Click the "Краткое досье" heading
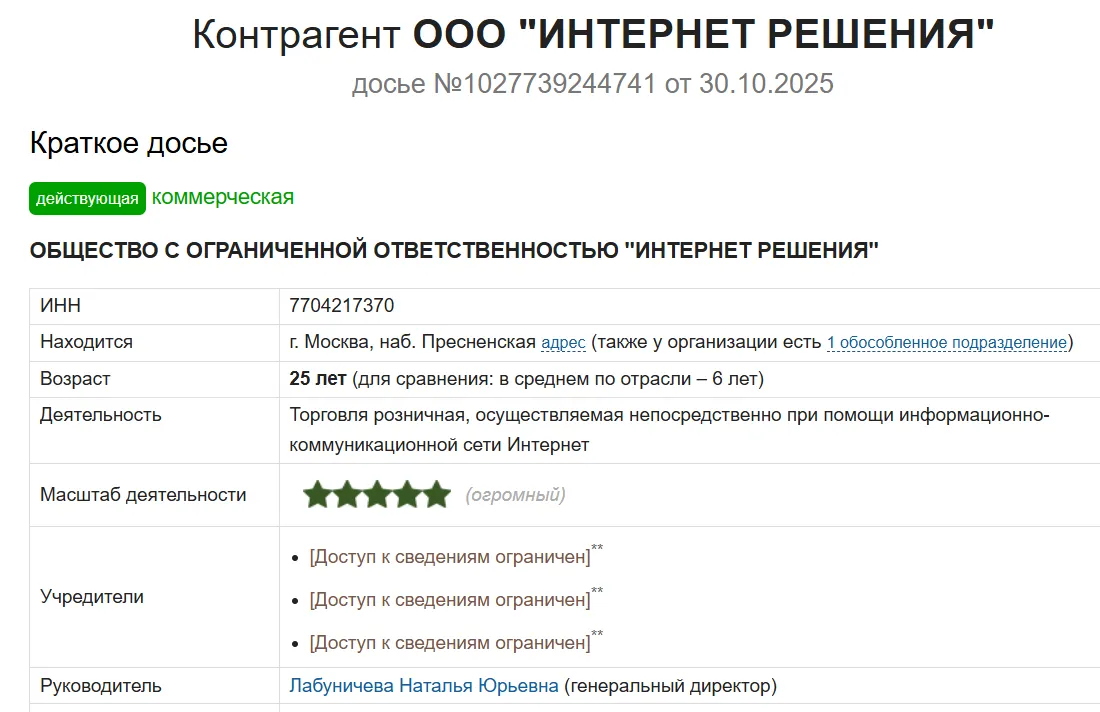 pos(128,143)
